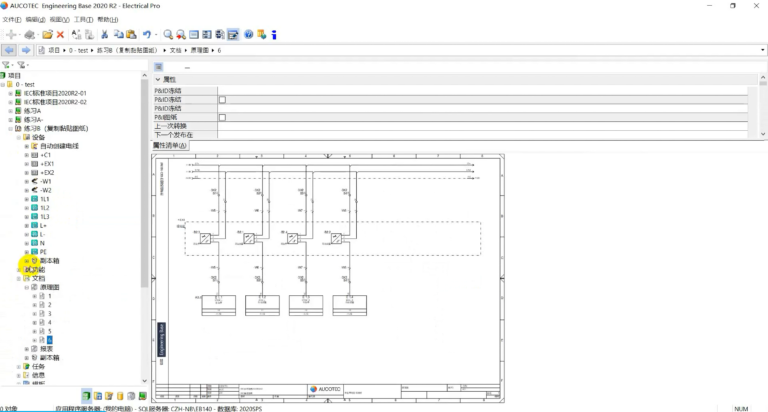Click the teal icon beside 1L1
This screenshot has height=412, width=768.
click(35, 199)
